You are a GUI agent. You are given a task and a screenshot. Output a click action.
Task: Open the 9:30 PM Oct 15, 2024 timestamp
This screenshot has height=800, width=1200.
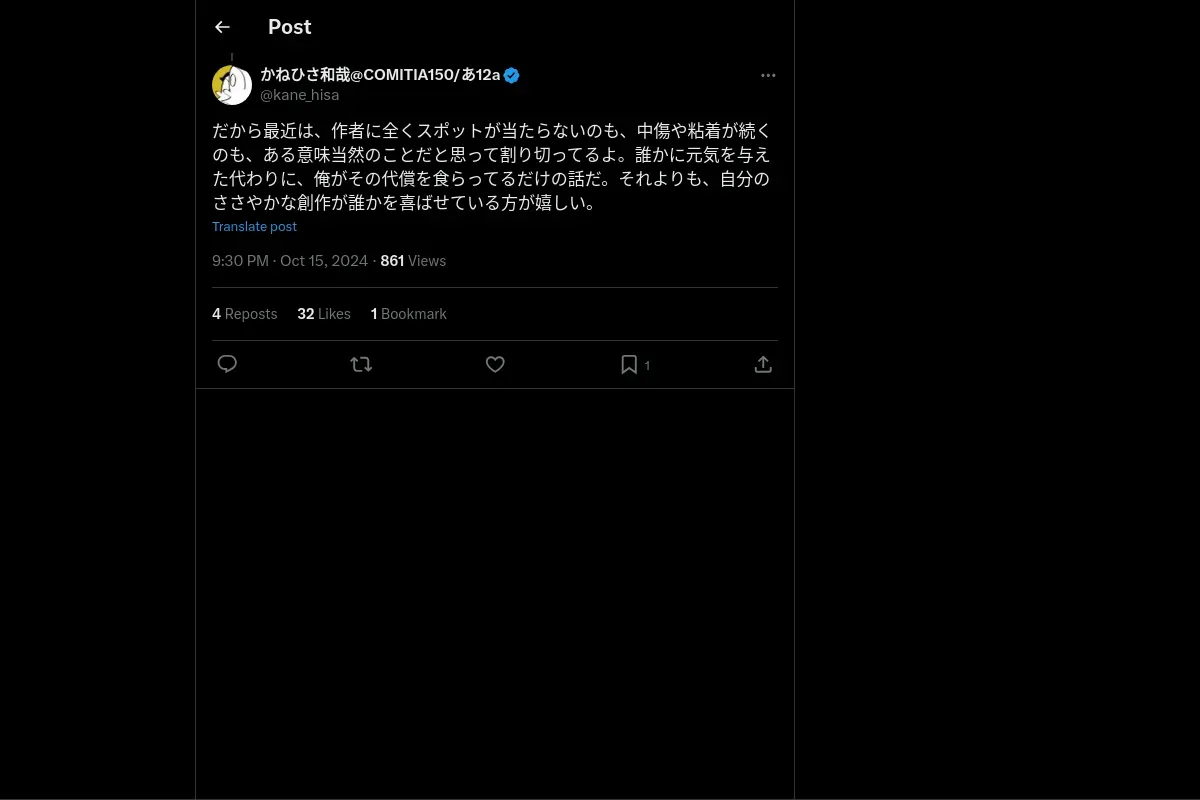[290, 261]
